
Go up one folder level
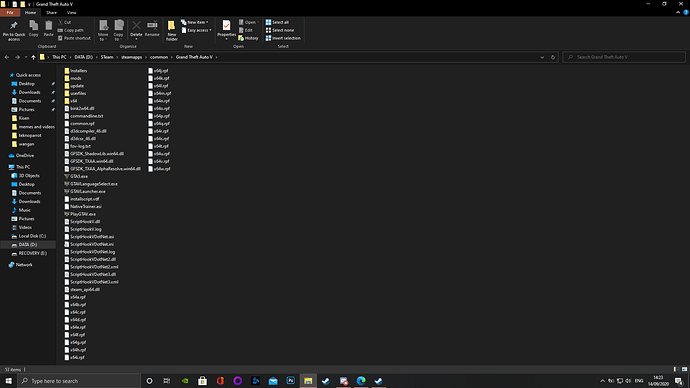33,57
